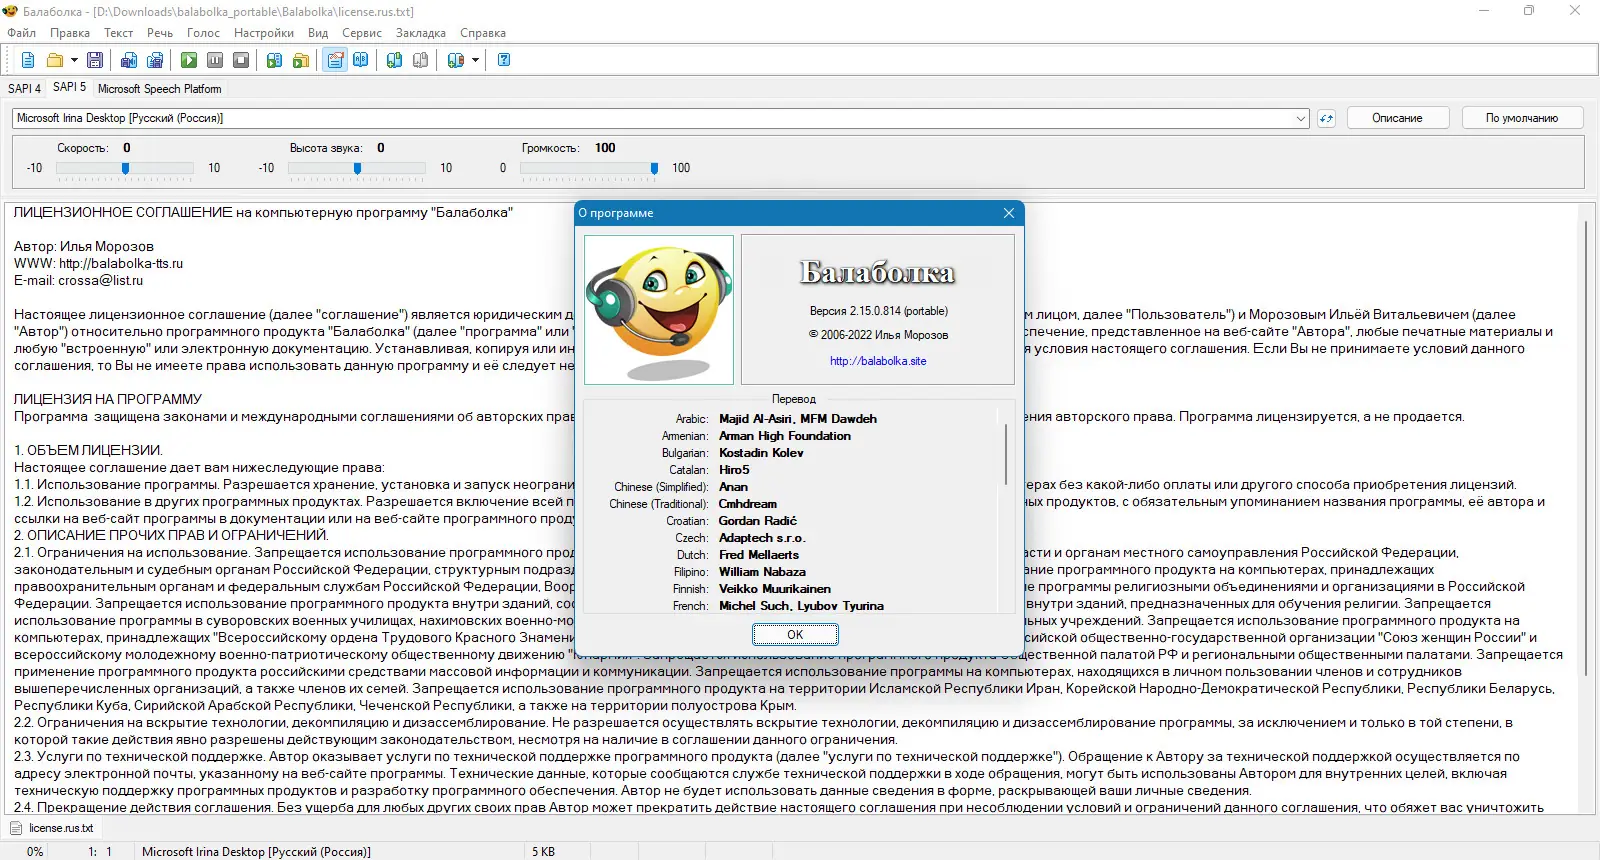Screen dimensions: 1600x860
Task: Toggle the highlighted panel icon in the toolbar
Action: pyautogui.click(x=335, y=60)
